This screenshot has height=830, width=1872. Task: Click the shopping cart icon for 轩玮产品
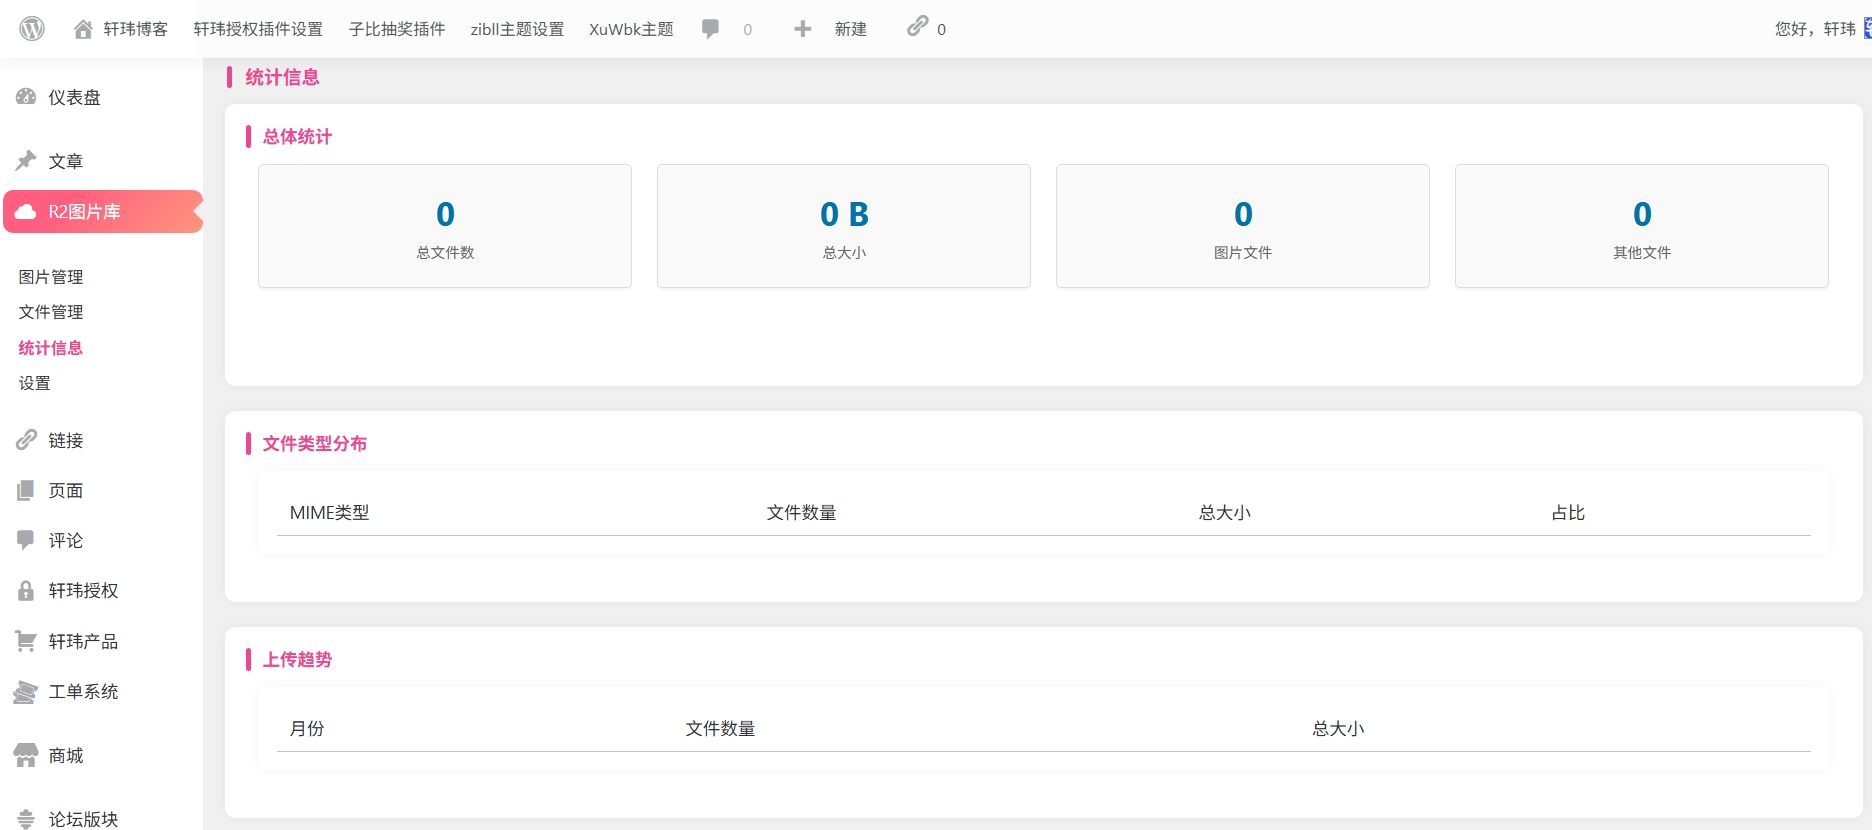point(26,641)
